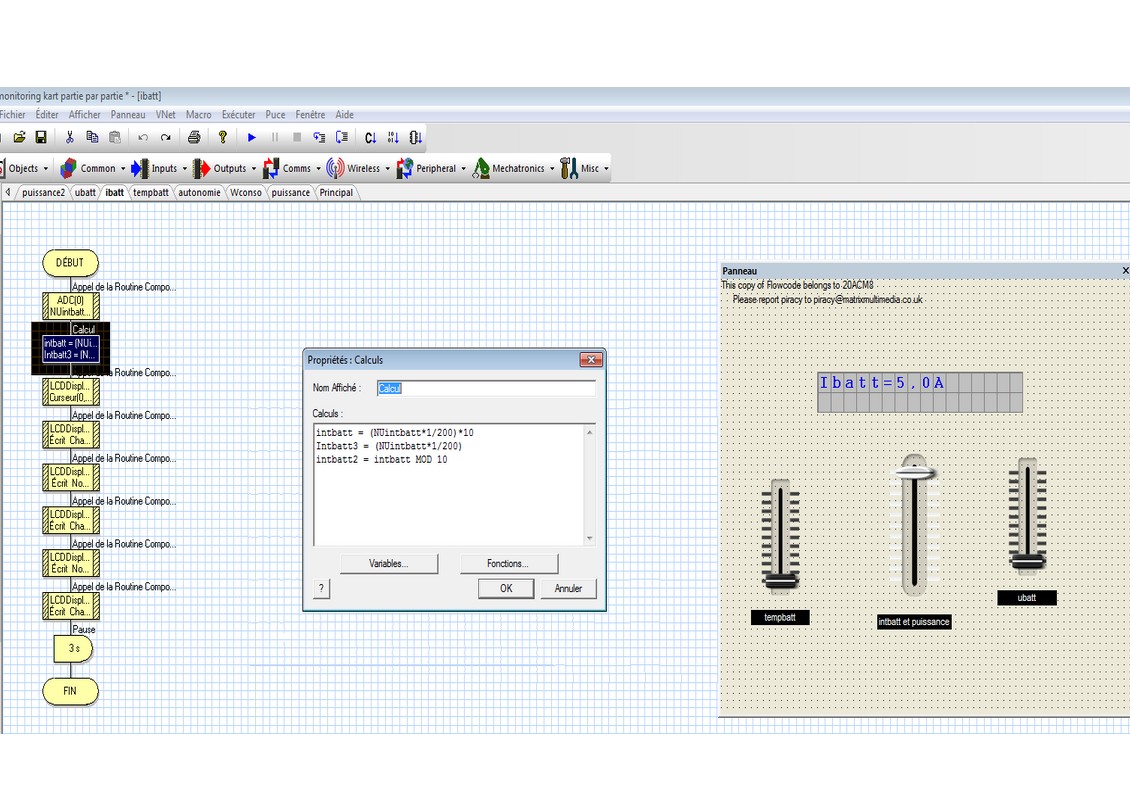Open the Puce menu

click(275, 115)
